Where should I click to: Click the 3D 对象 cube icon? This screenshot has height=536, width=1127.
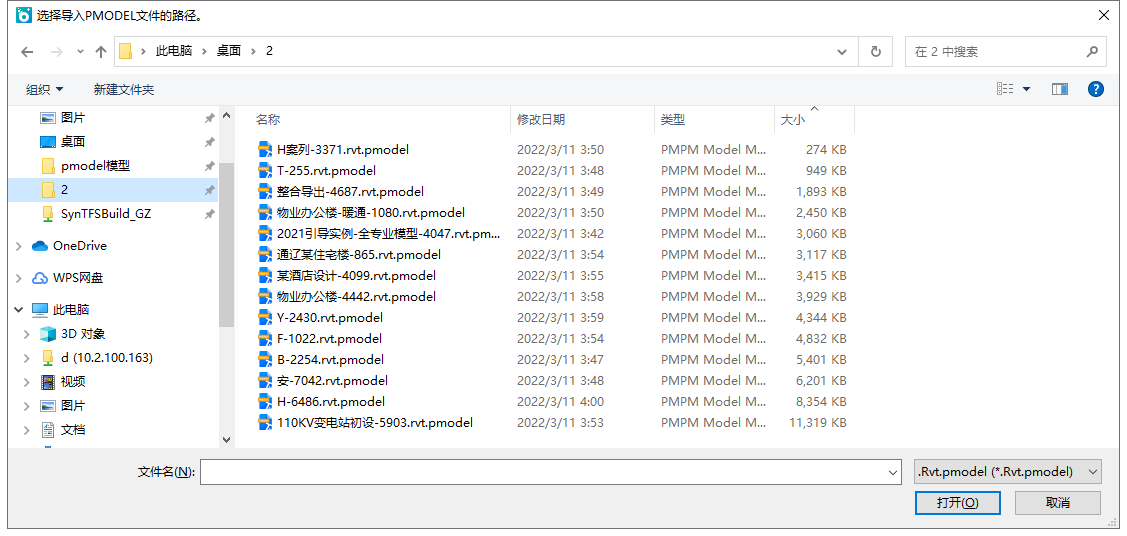pos(47,333)
